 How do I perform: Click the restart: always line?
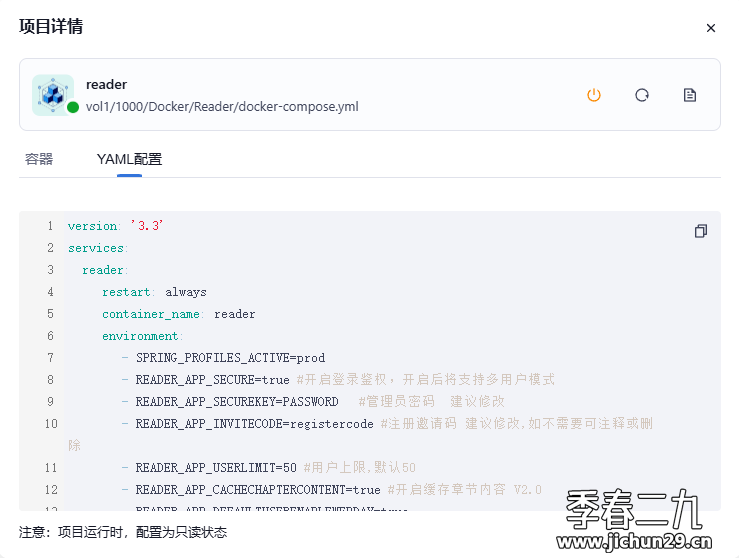155,292
